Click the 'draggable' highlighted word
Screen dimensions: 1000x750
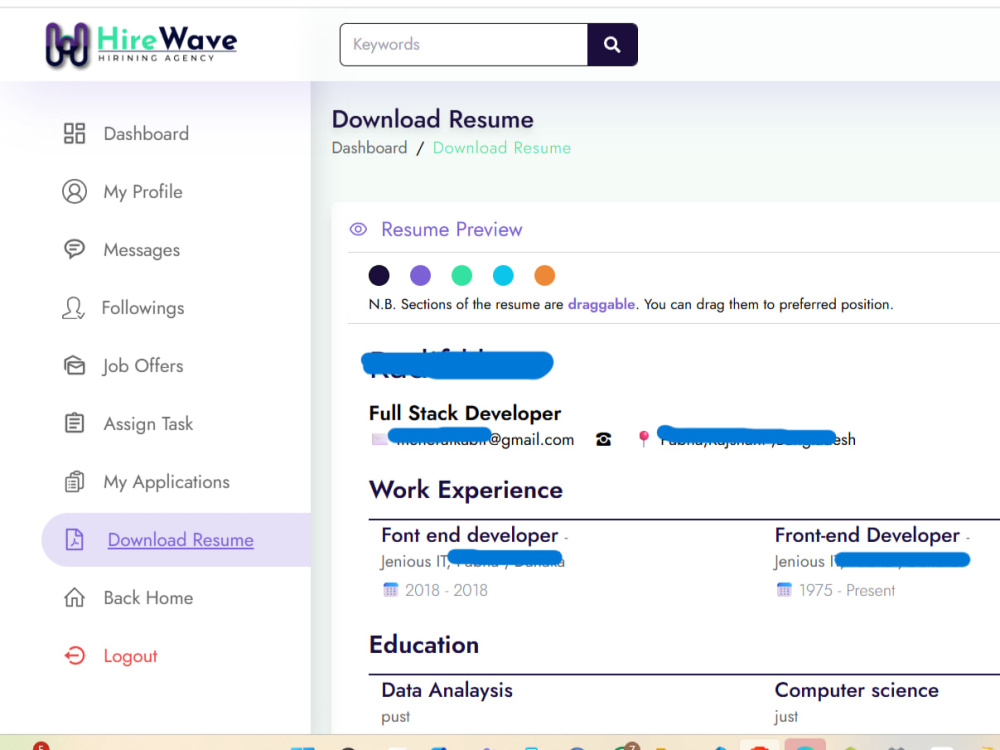click(x=601, y=304)
